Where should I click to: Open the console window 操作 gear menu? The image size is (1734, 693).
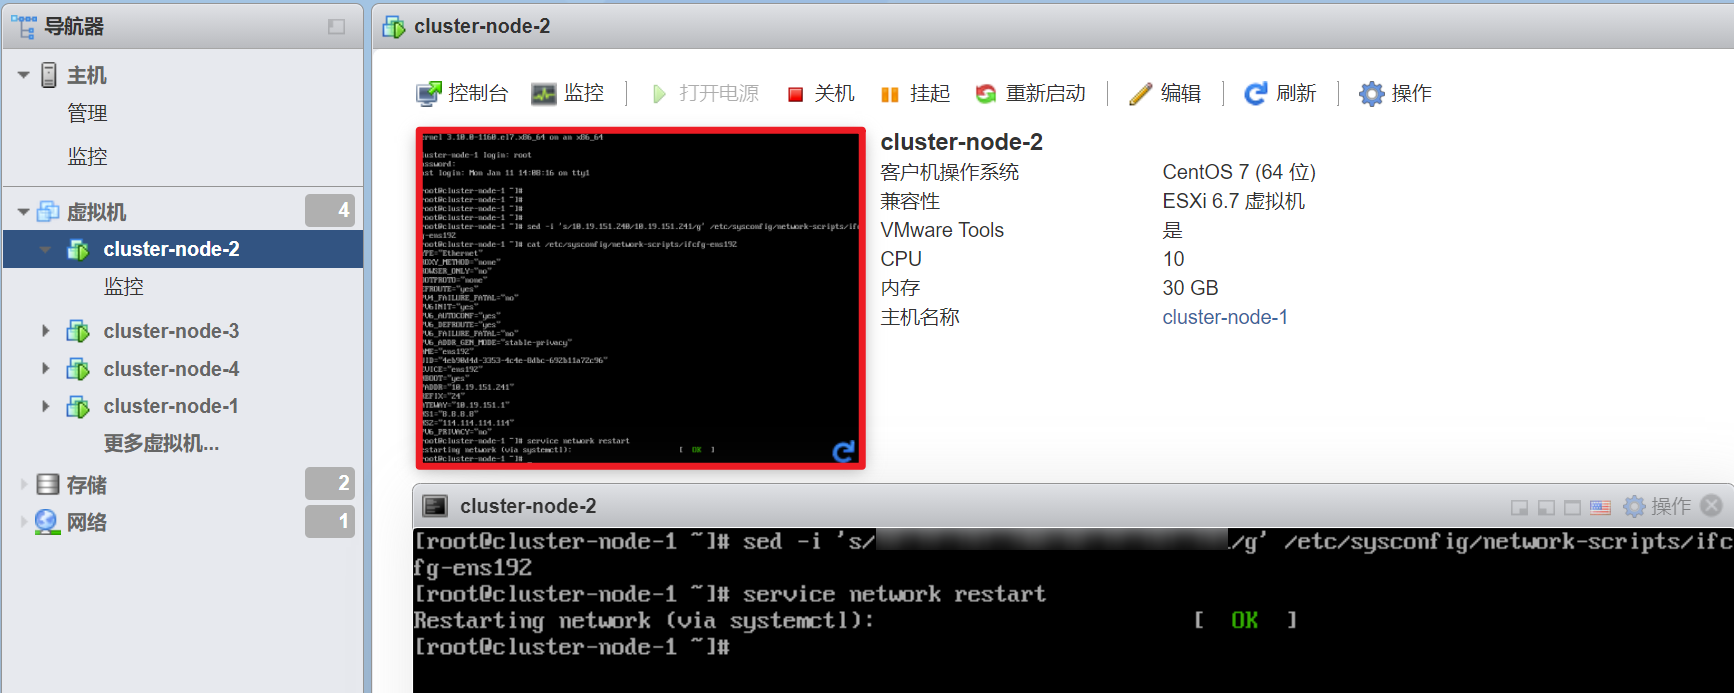1656,506
